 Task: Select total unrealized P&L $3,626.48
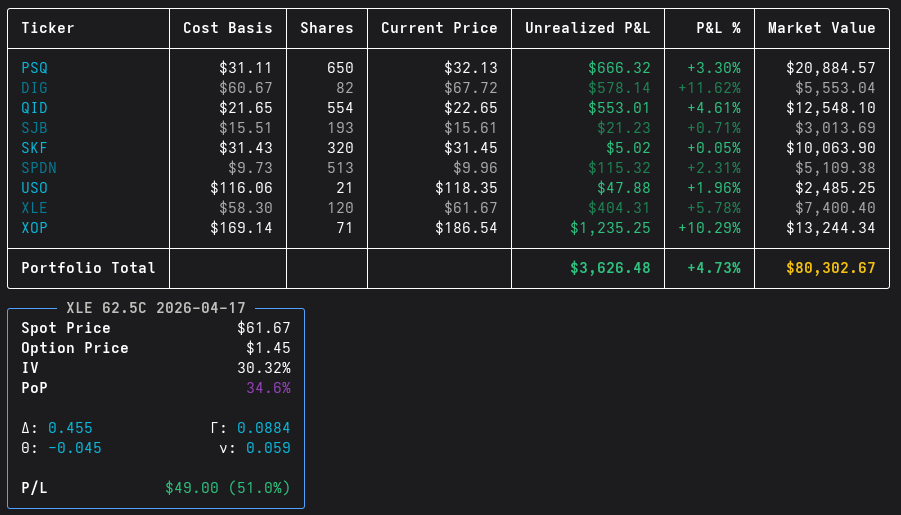610,268
